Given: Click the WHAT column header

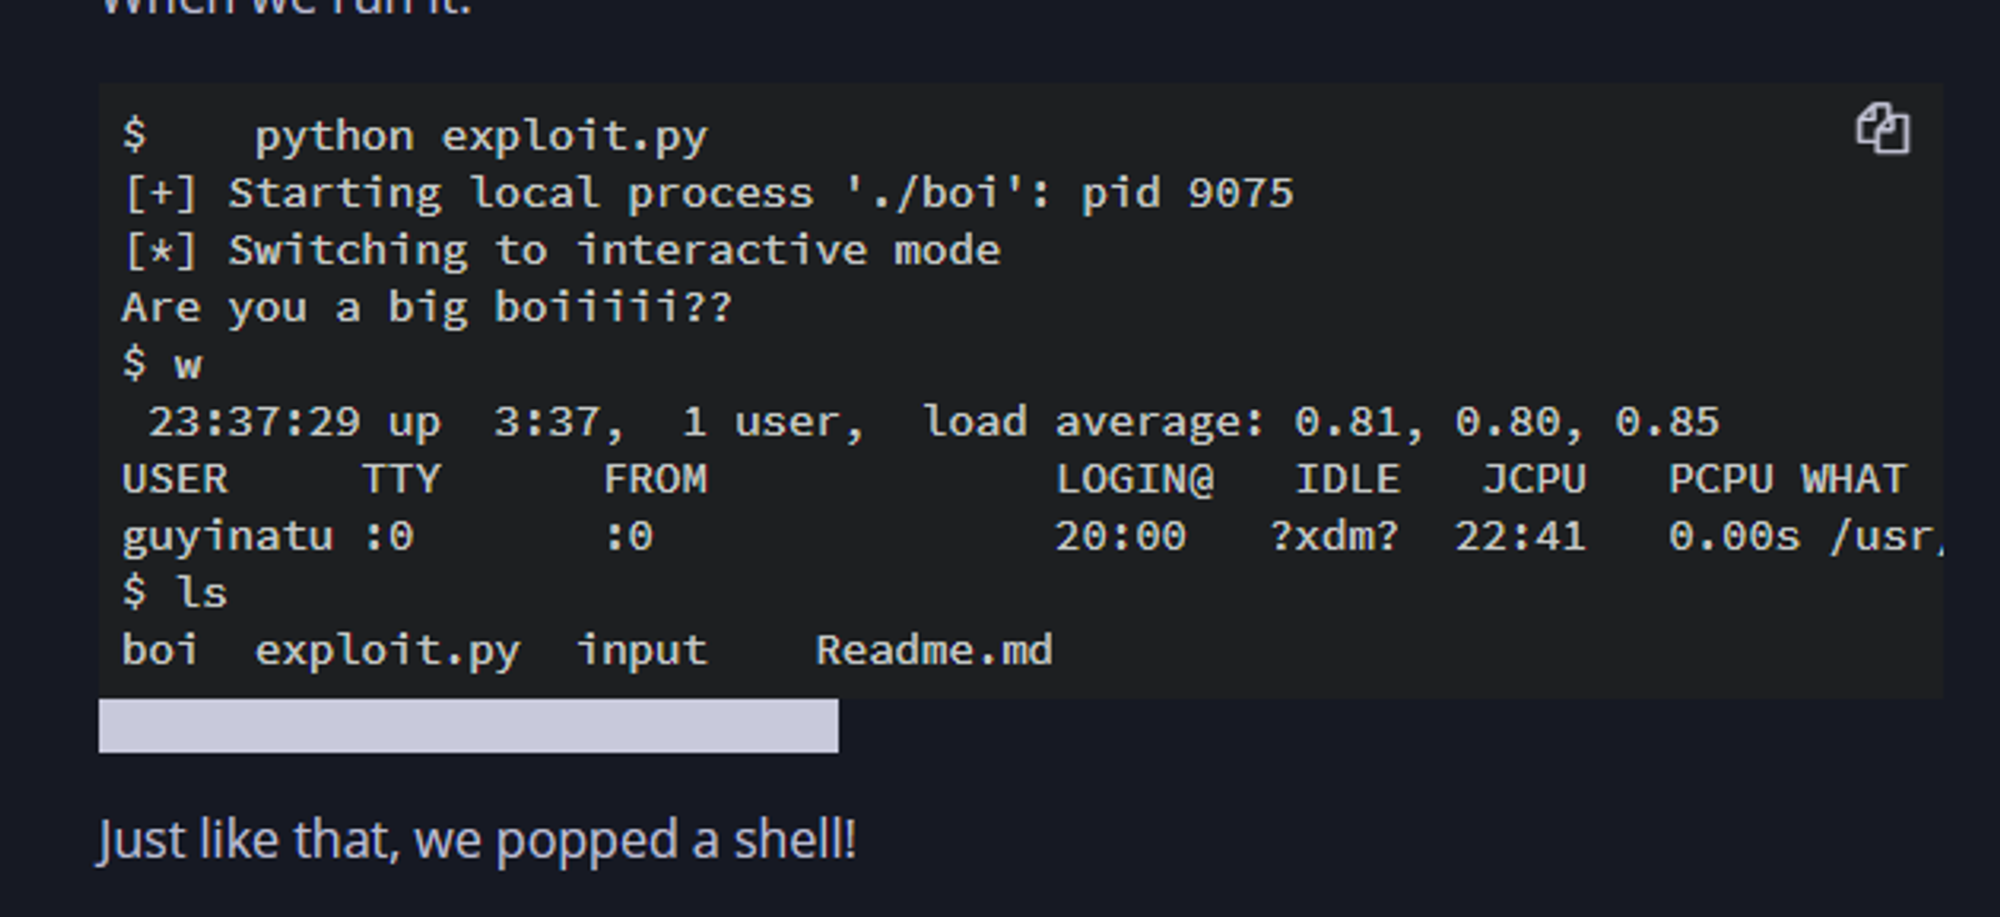Looking at the screenshot, I should 1854,480.
